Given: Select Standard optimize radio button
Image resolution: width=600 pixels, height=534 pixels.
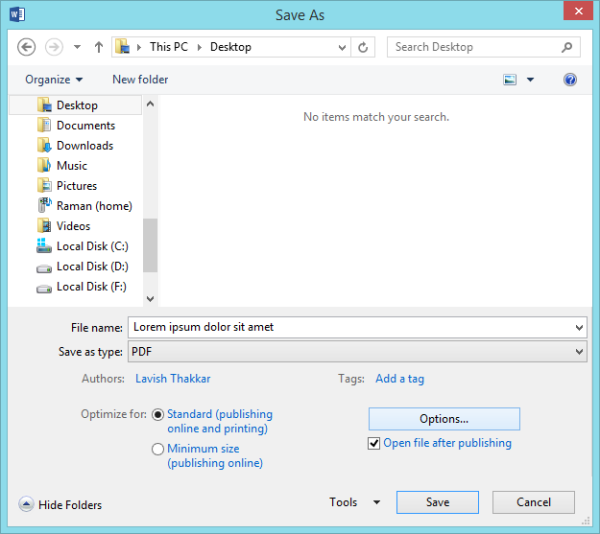Looking at the screenshot, I should 158,415.
